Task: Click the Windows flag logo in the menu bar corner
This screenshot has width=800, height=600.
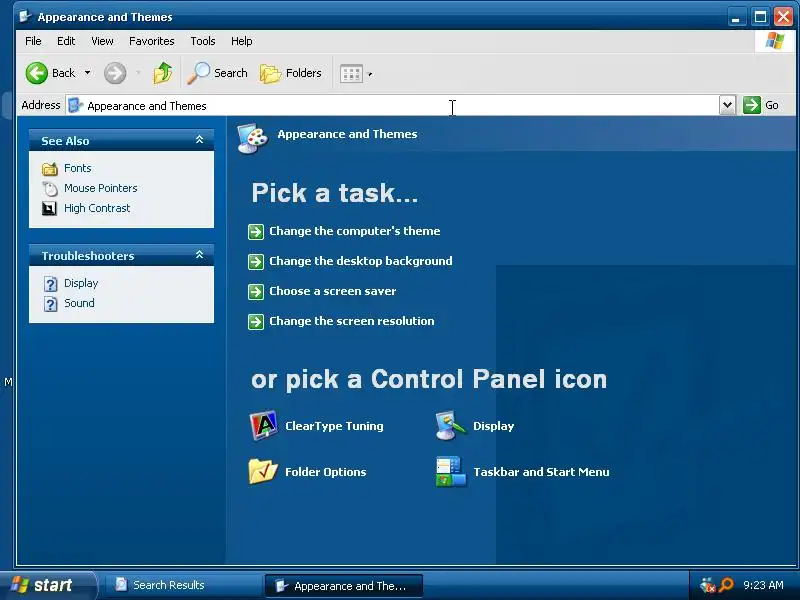Action: (774, 41)
